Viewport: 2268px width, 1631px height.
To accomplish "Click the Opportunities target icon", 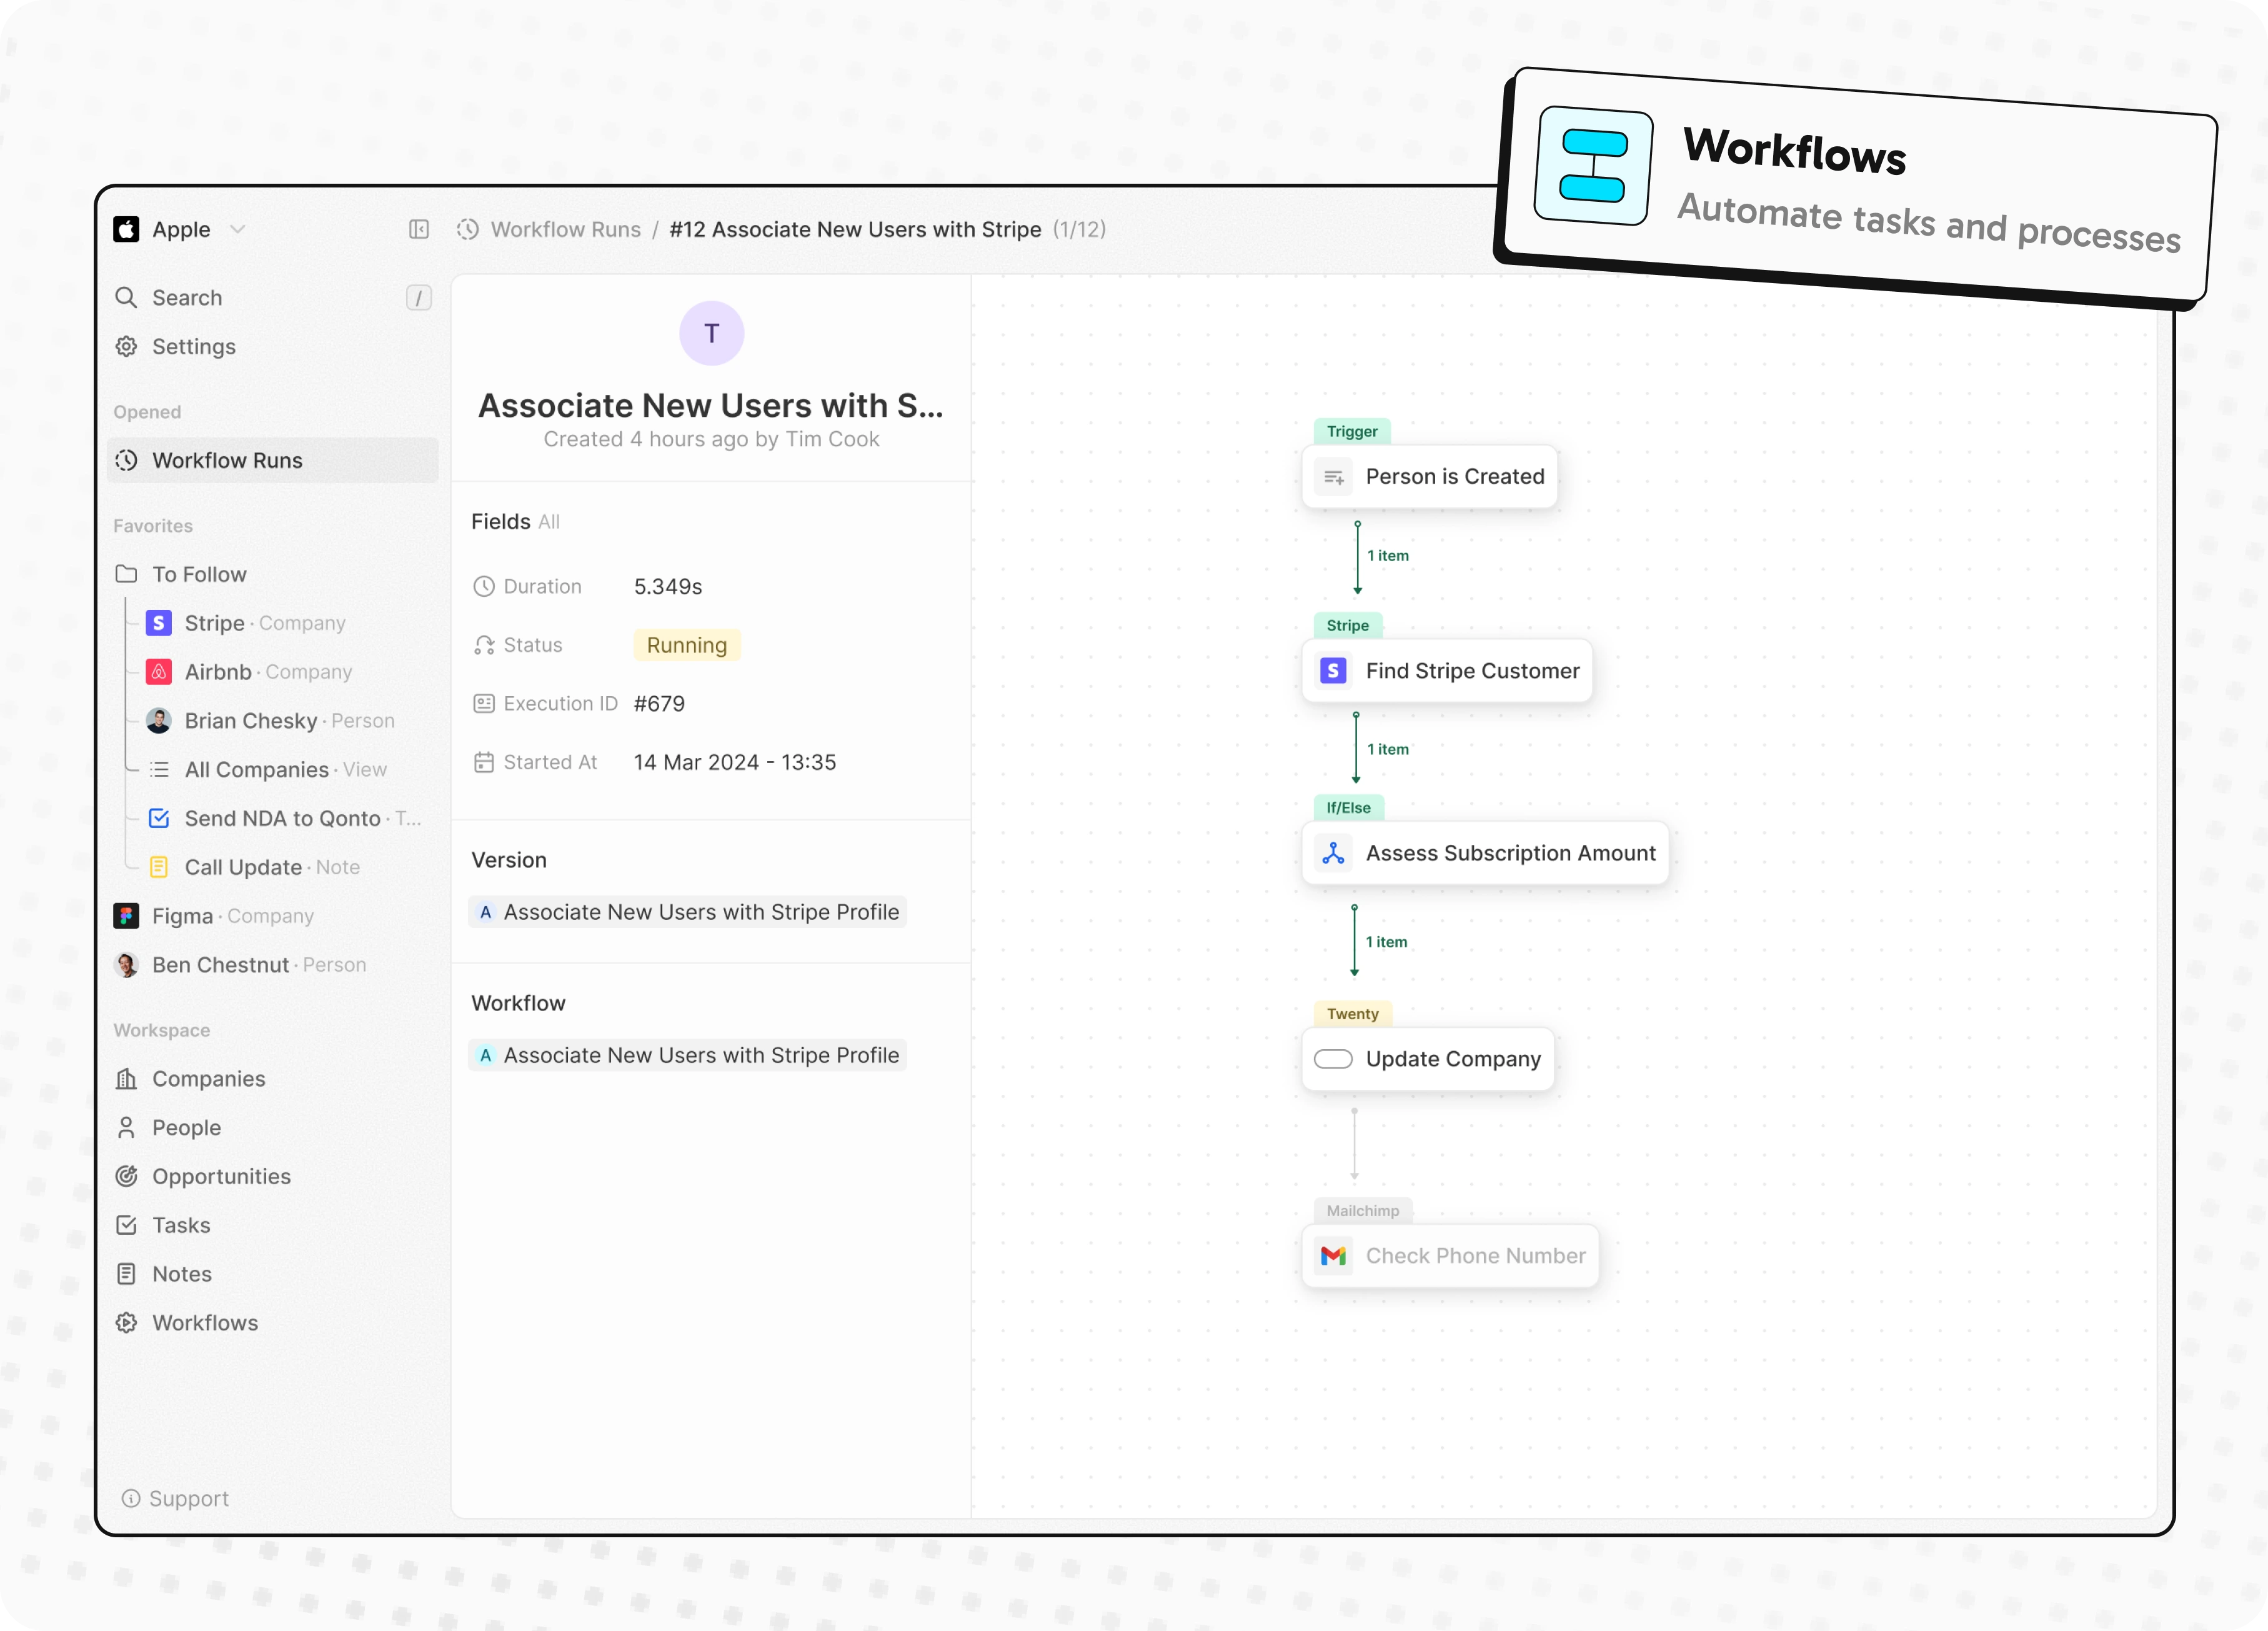I will (126, 1176).
